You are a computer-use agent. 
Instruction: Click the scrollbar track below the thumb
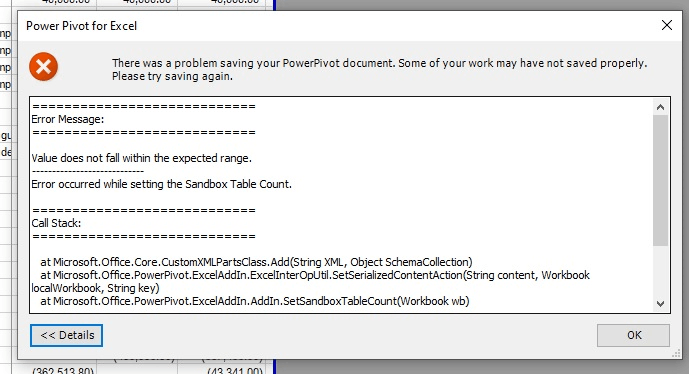[x=660, y=271]
